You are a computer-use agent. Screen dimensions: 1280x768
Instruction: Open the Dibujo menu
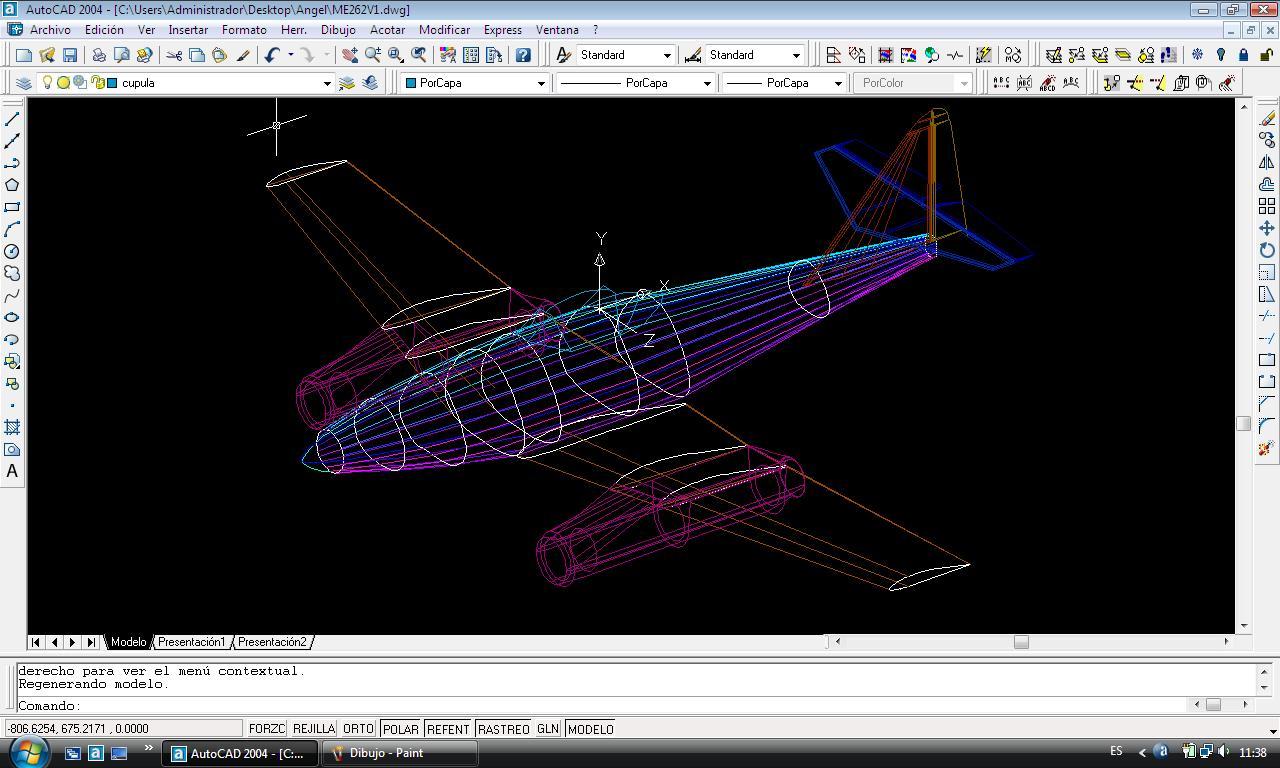(x=338, y=30)
